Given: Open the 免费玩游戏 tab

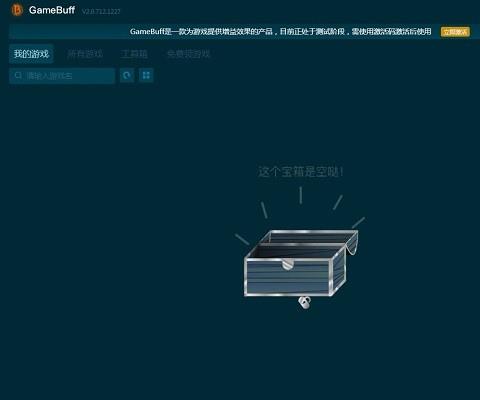Looking at the screenshot, I should 188,54.
